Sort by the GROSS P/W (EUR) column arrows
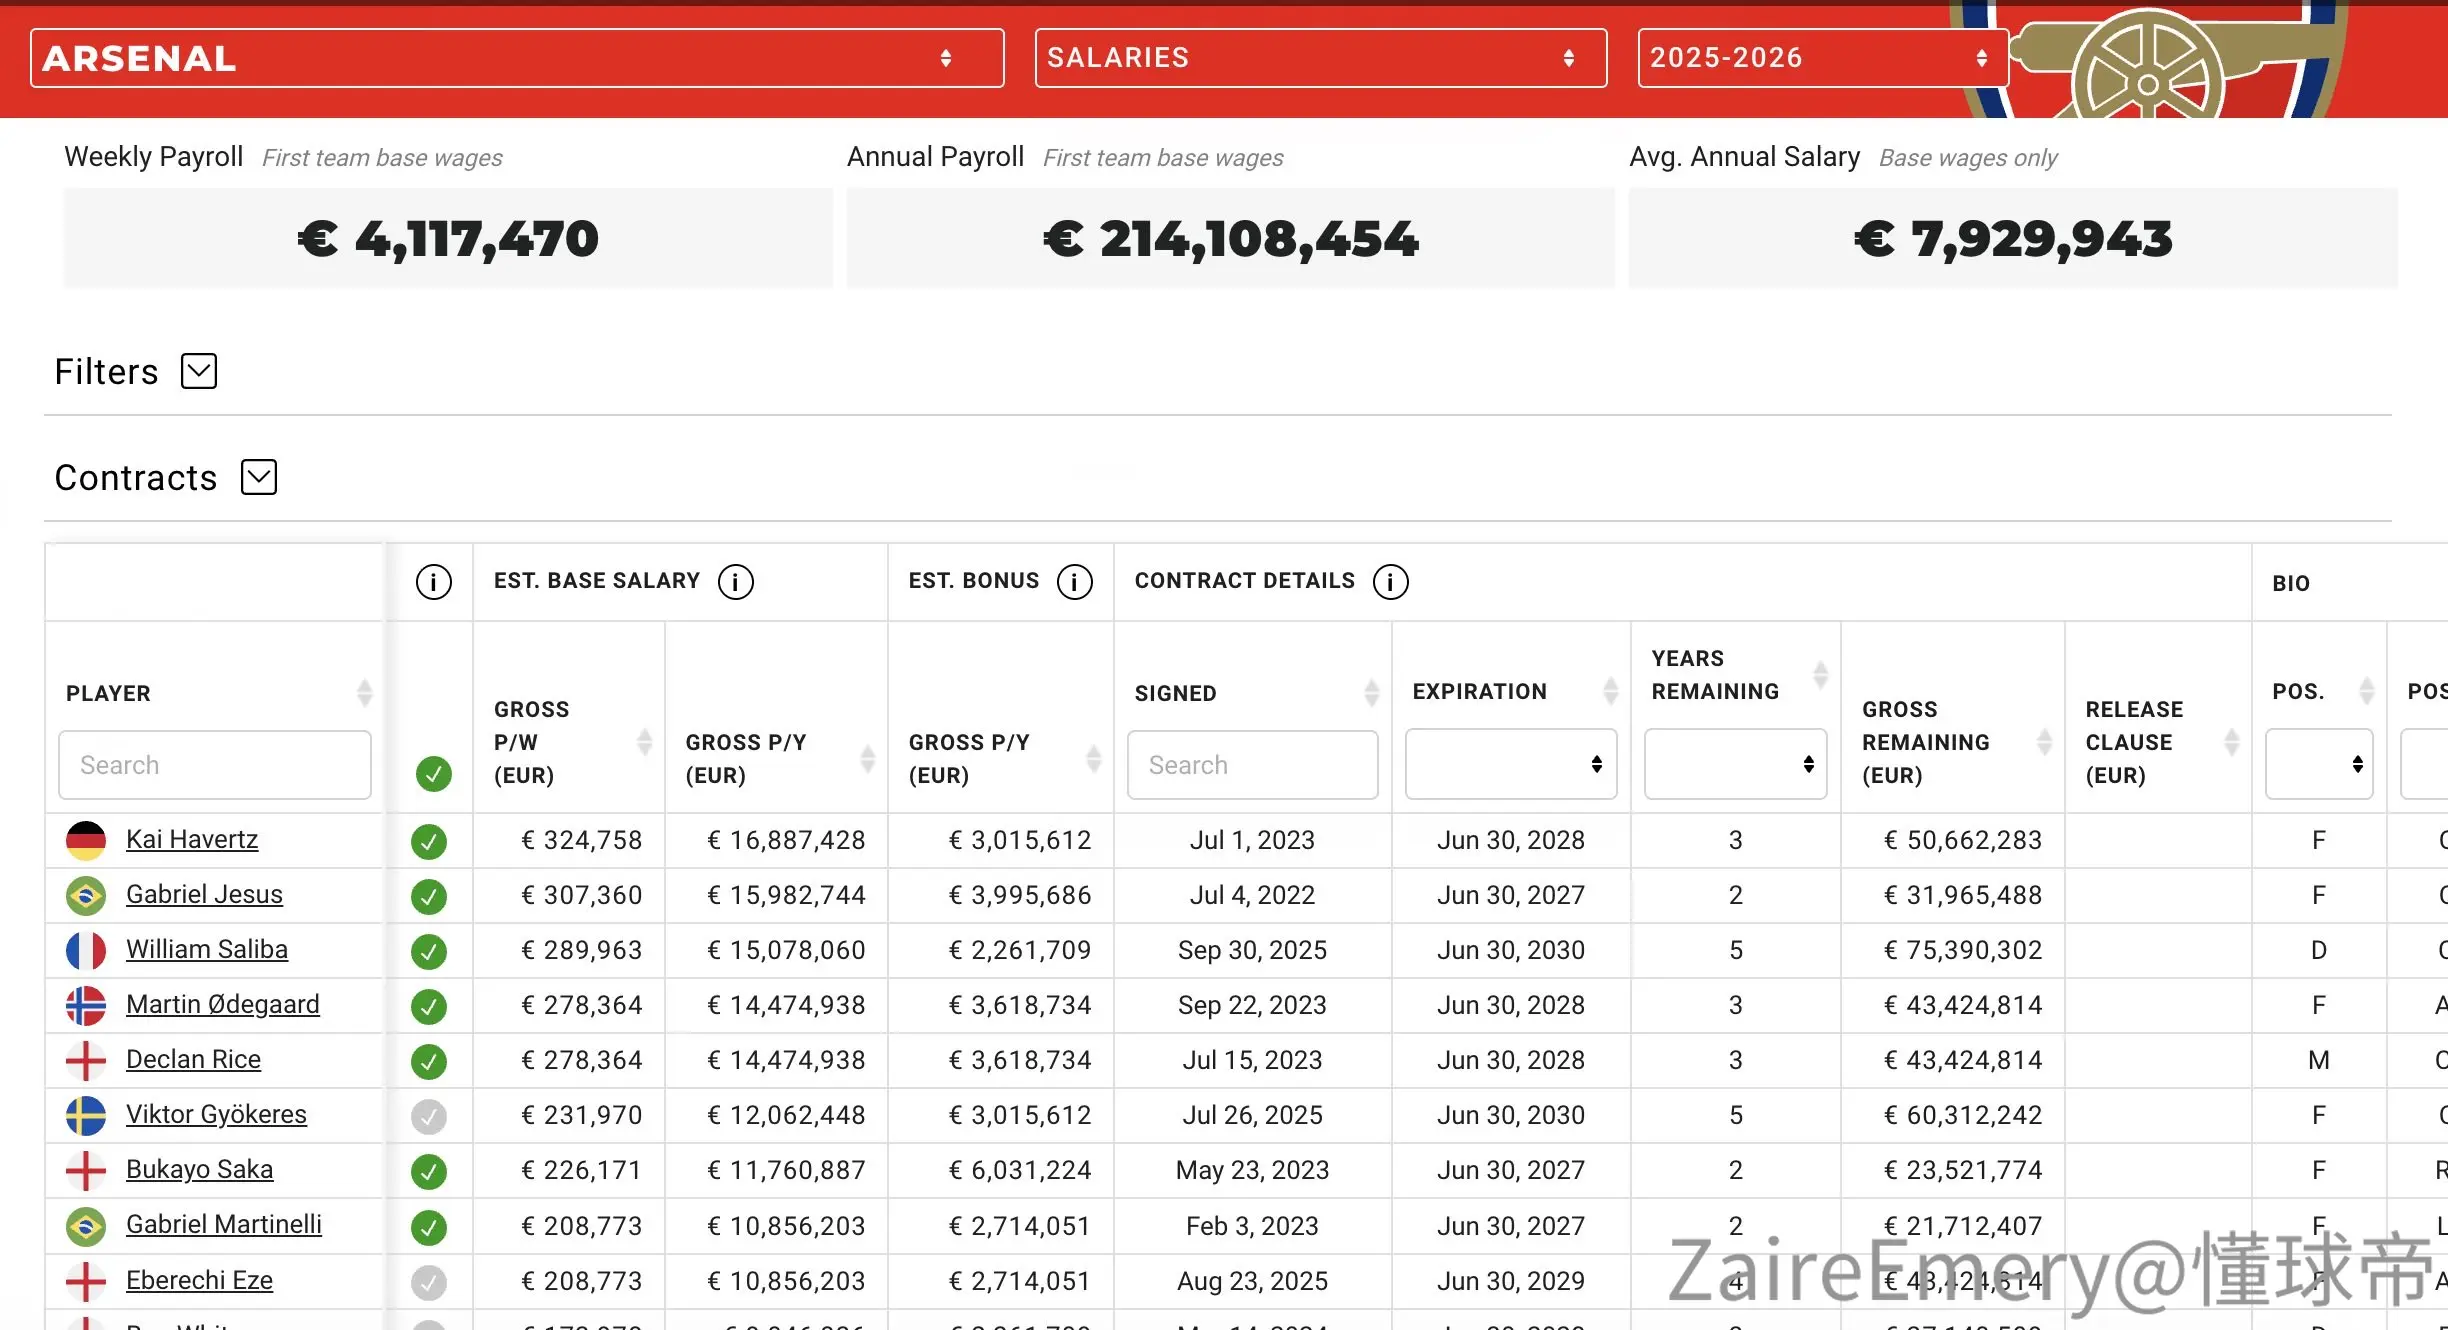Image resolution: width=2448 pixels, height=1330 pixels. pos(645,742)
